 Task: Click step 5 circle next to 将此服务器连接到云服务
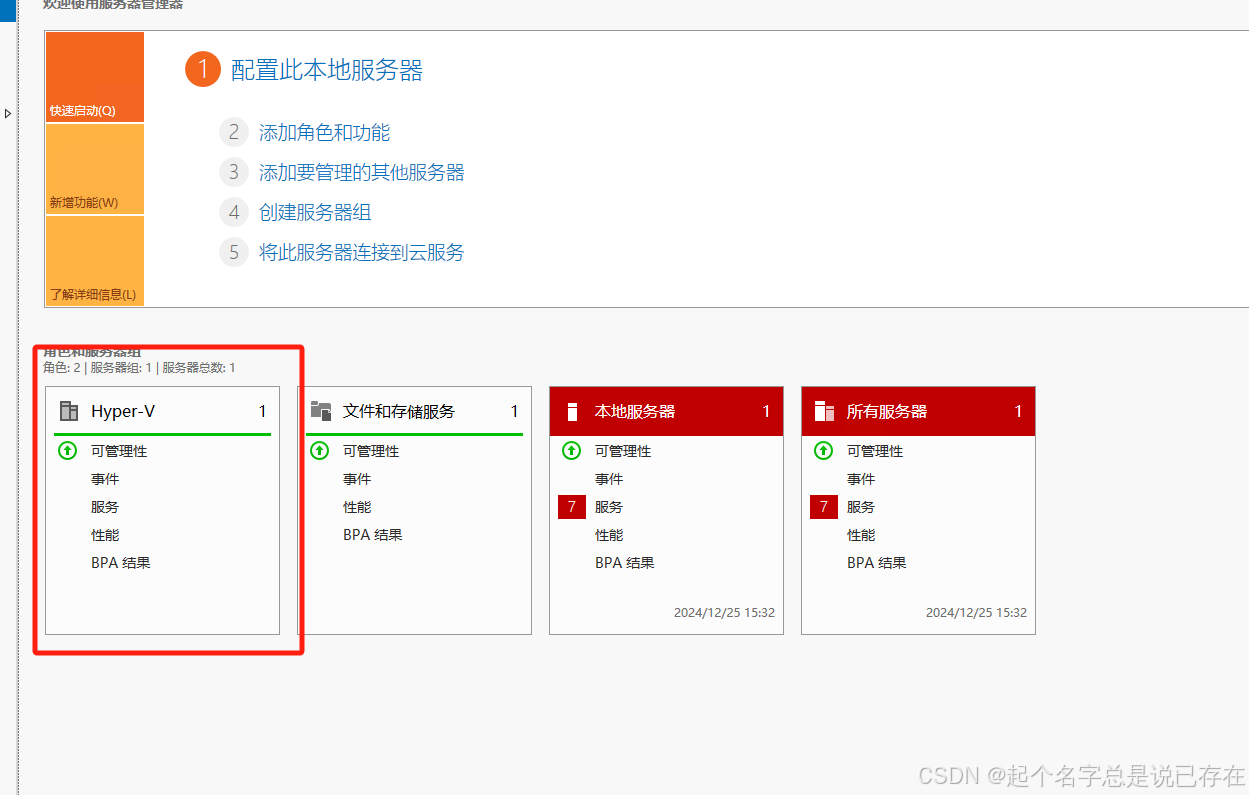233,252
